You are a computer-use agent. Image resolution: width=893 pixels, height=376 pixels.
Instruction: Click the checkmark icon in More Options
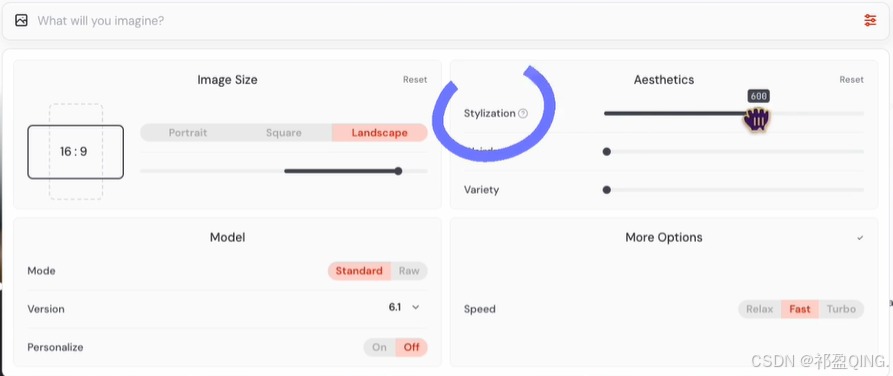tap(860, 238)
